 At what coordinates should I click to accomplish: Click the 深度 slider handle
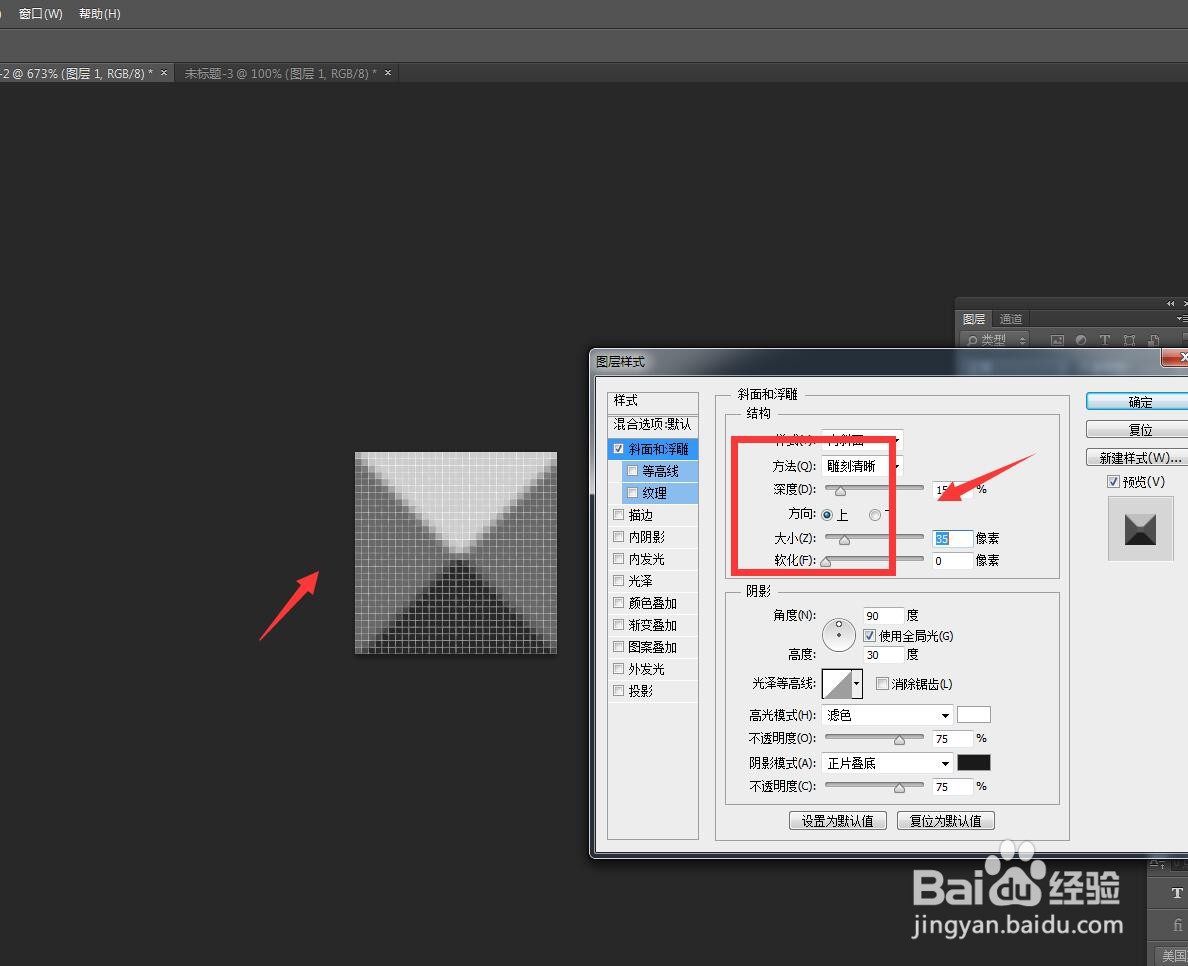point(839,491)
